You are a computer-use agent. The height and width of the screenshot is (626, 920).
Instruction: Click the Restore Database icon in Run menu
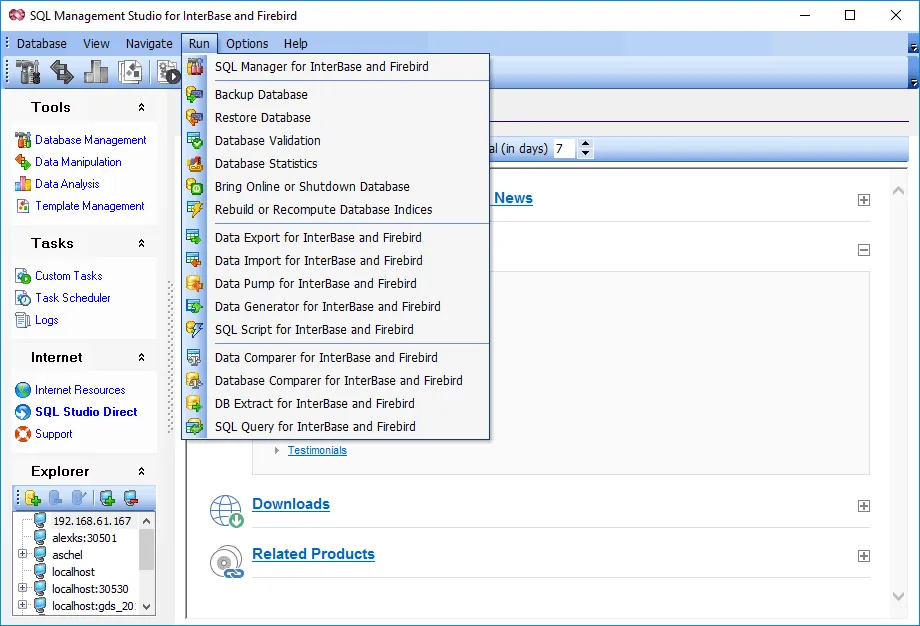point(194,117)
